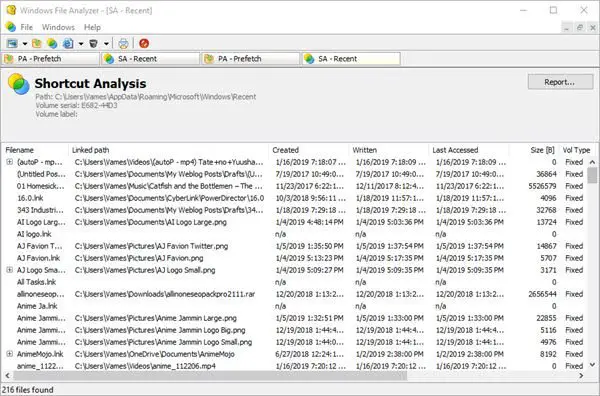Expand the Index.dat analyzer dropdown arrow
The image size is (600, 396).
click(x=81, y=44)
